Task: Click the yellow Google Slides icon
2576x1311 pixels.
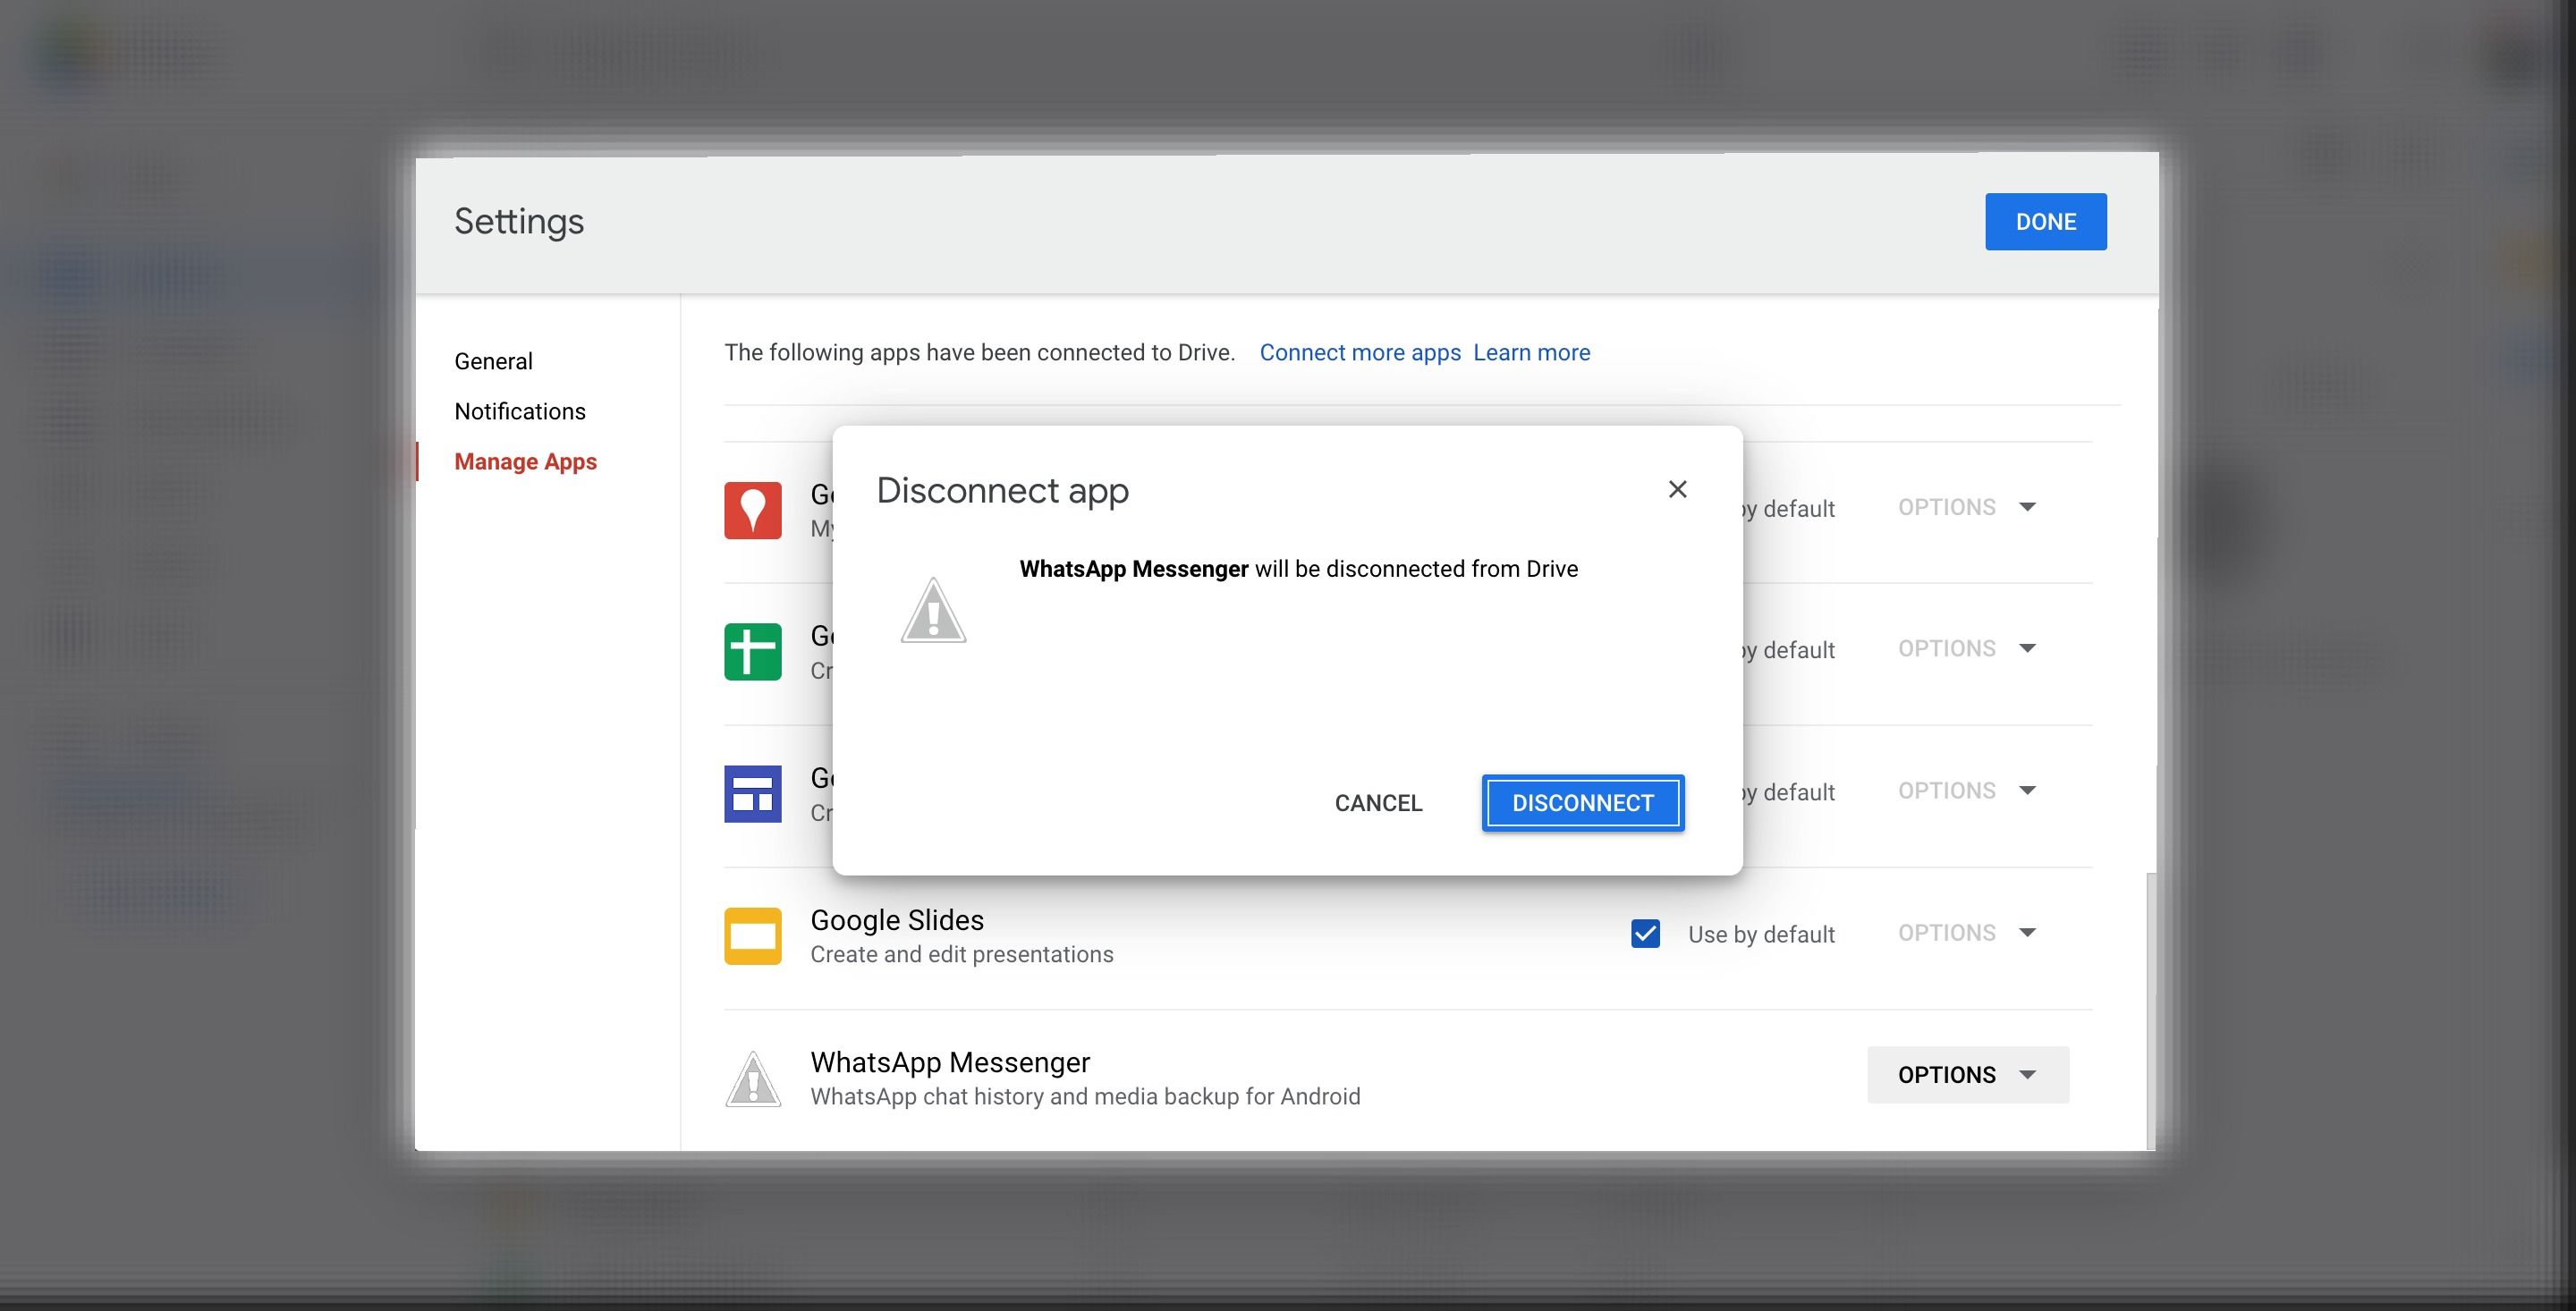Action: coord(752,936)
